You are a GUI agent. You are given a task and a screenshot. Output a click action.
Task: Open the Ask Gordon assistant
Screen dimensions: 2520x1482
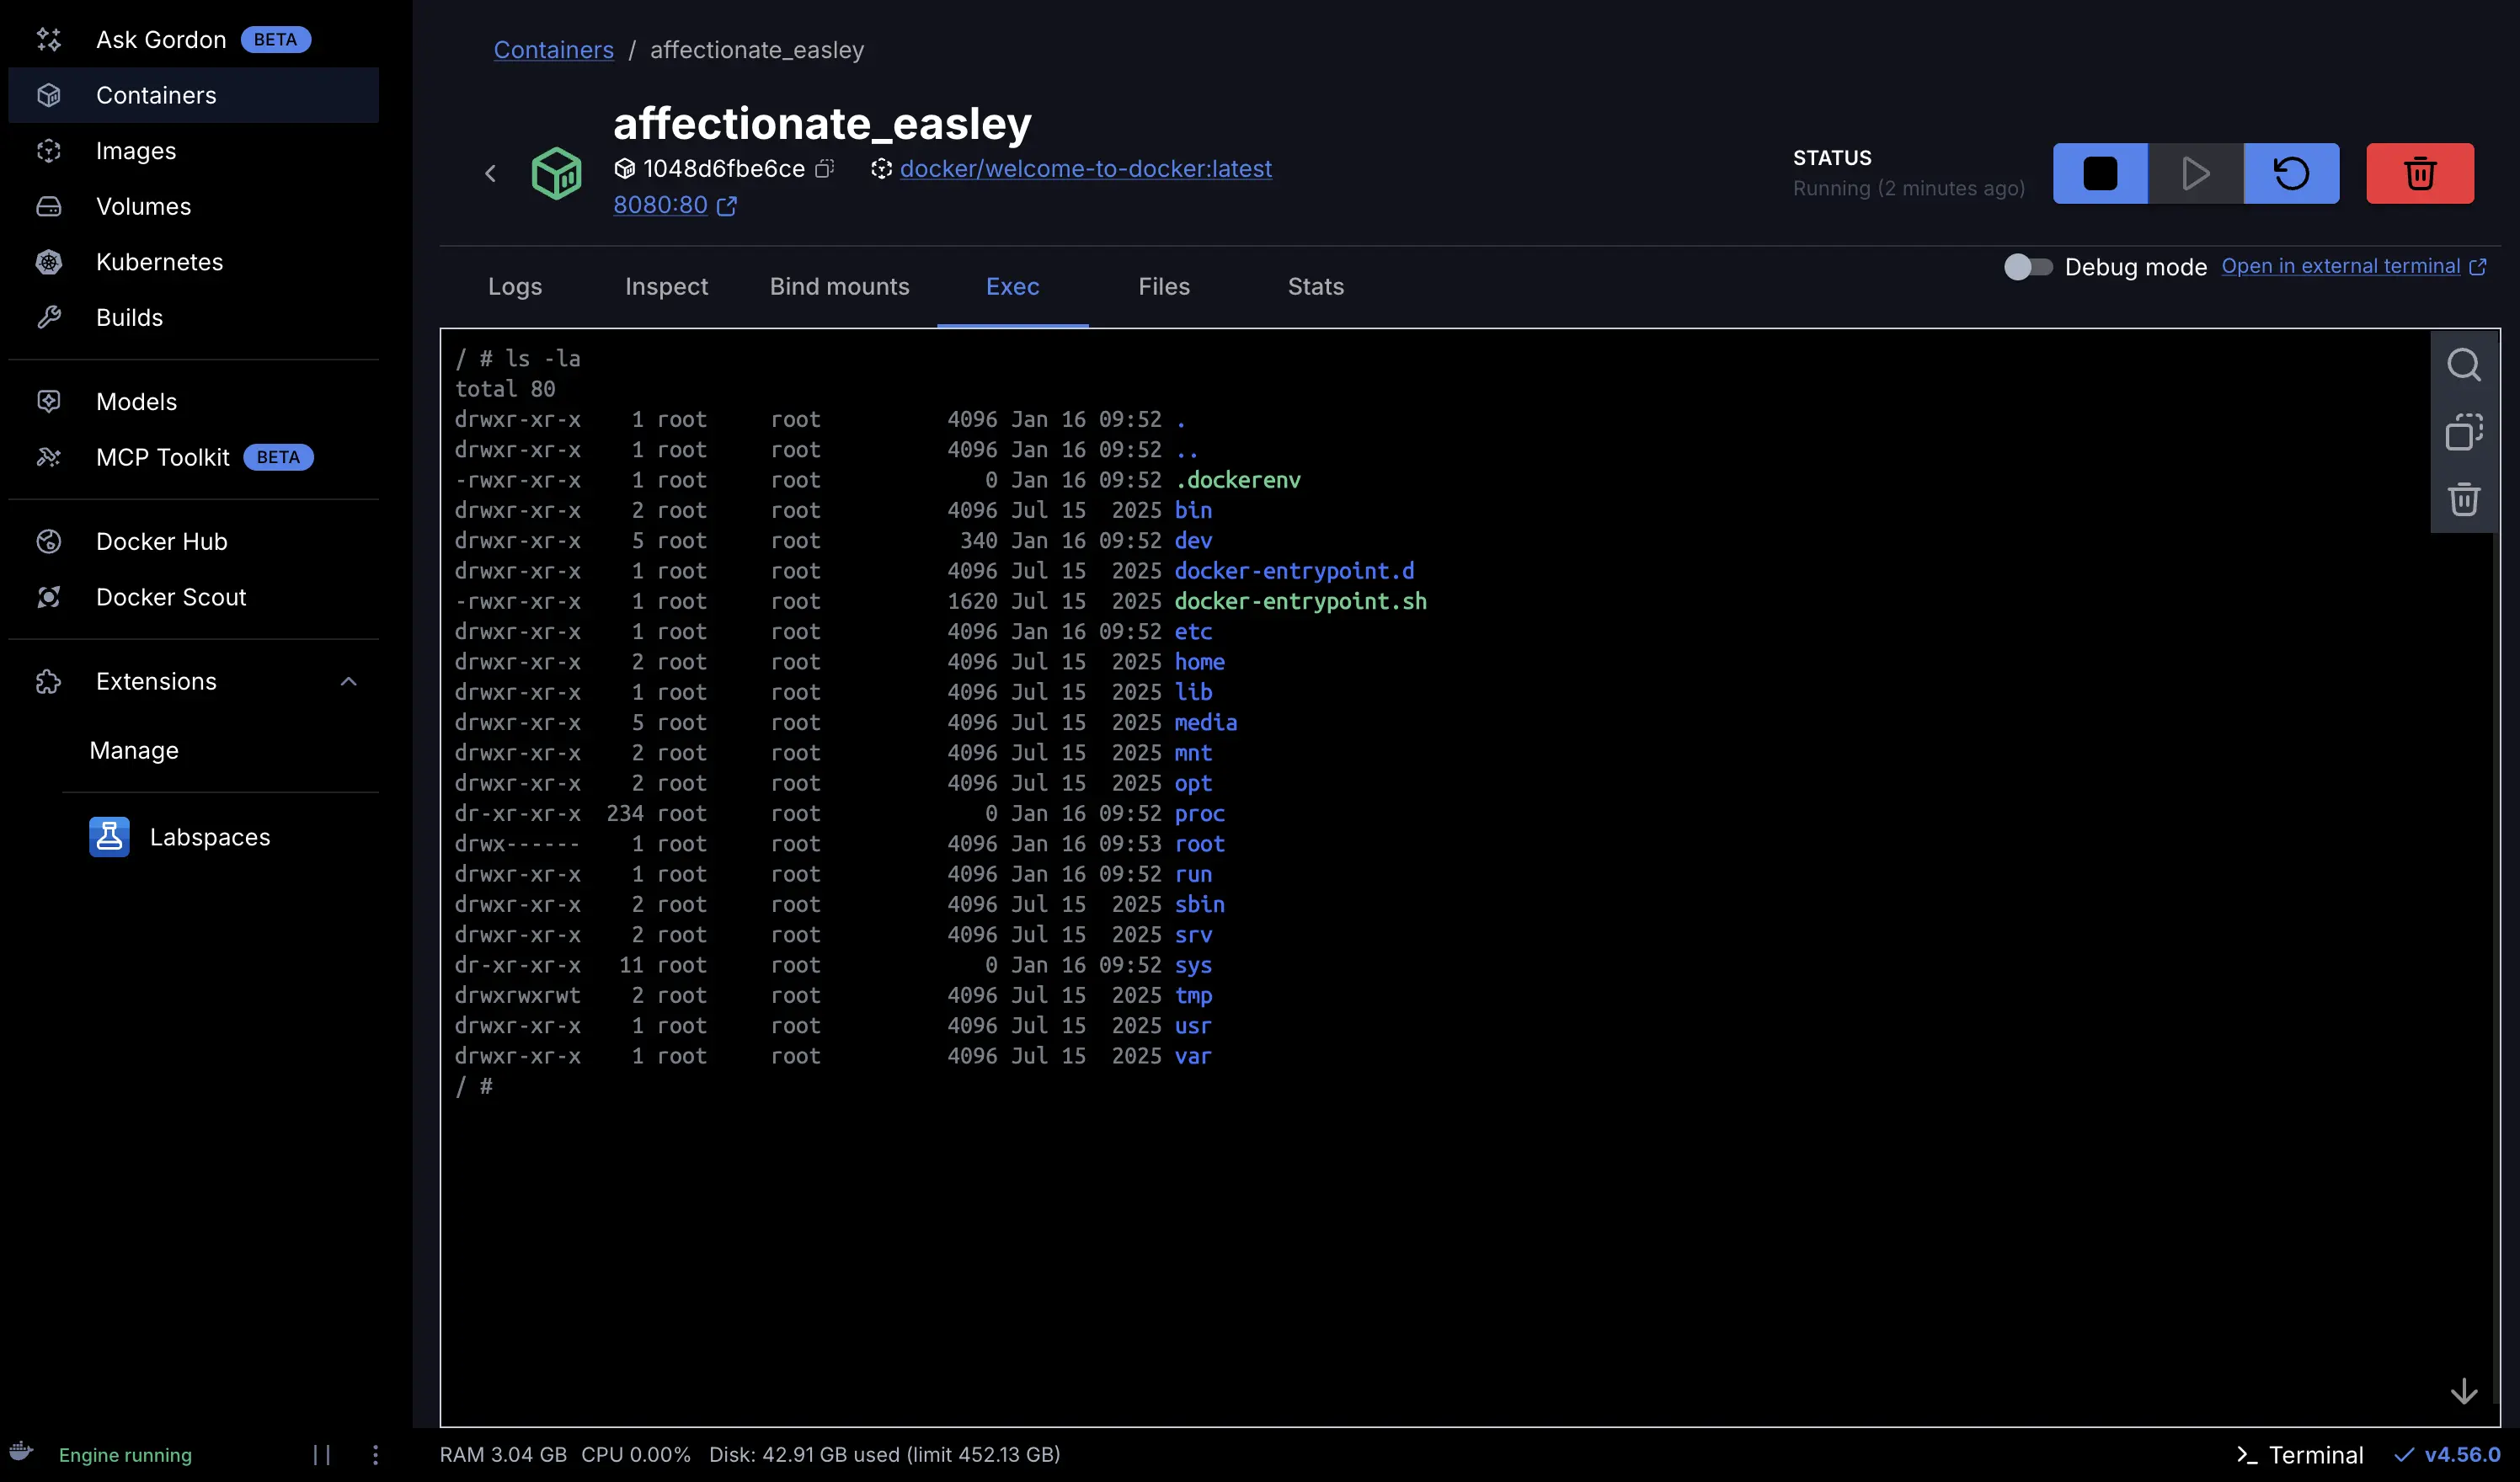coord(160,39)
